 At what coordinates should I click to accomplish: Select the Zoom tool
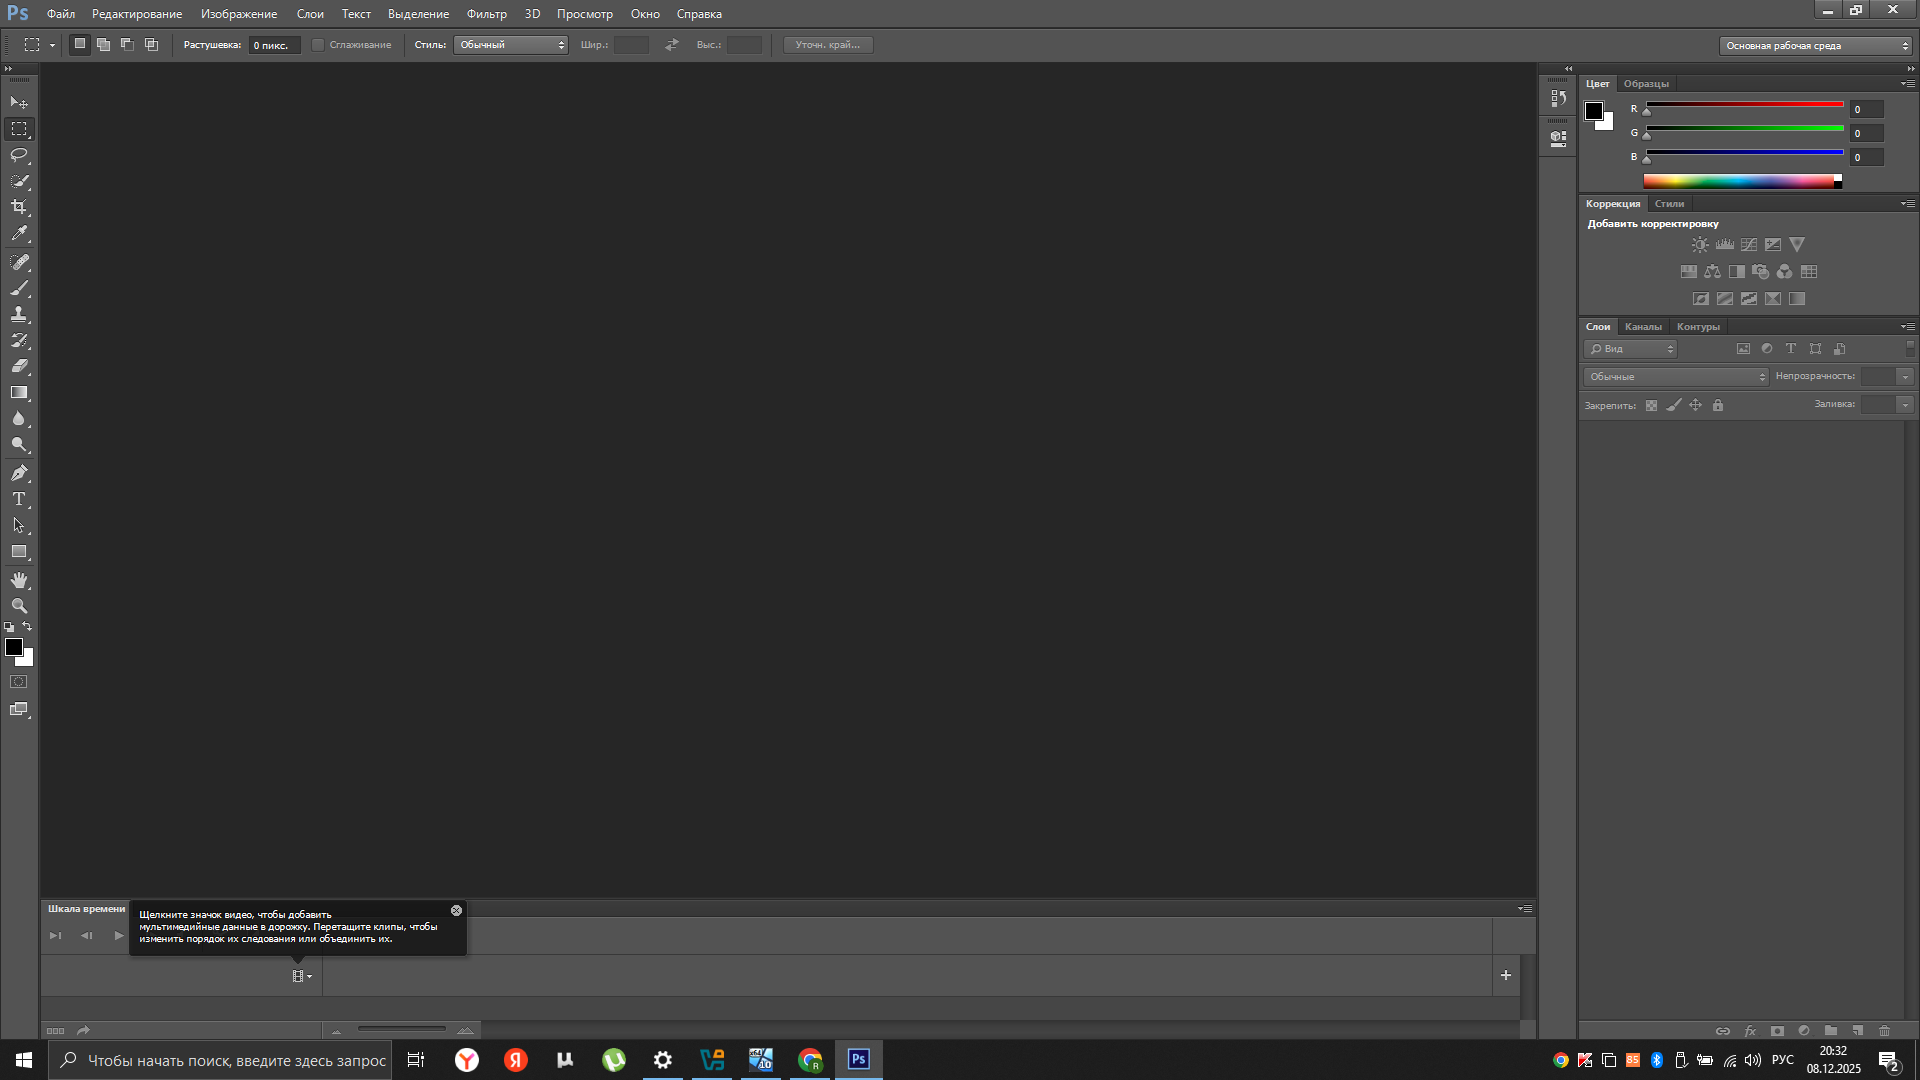tap(19, 606)
